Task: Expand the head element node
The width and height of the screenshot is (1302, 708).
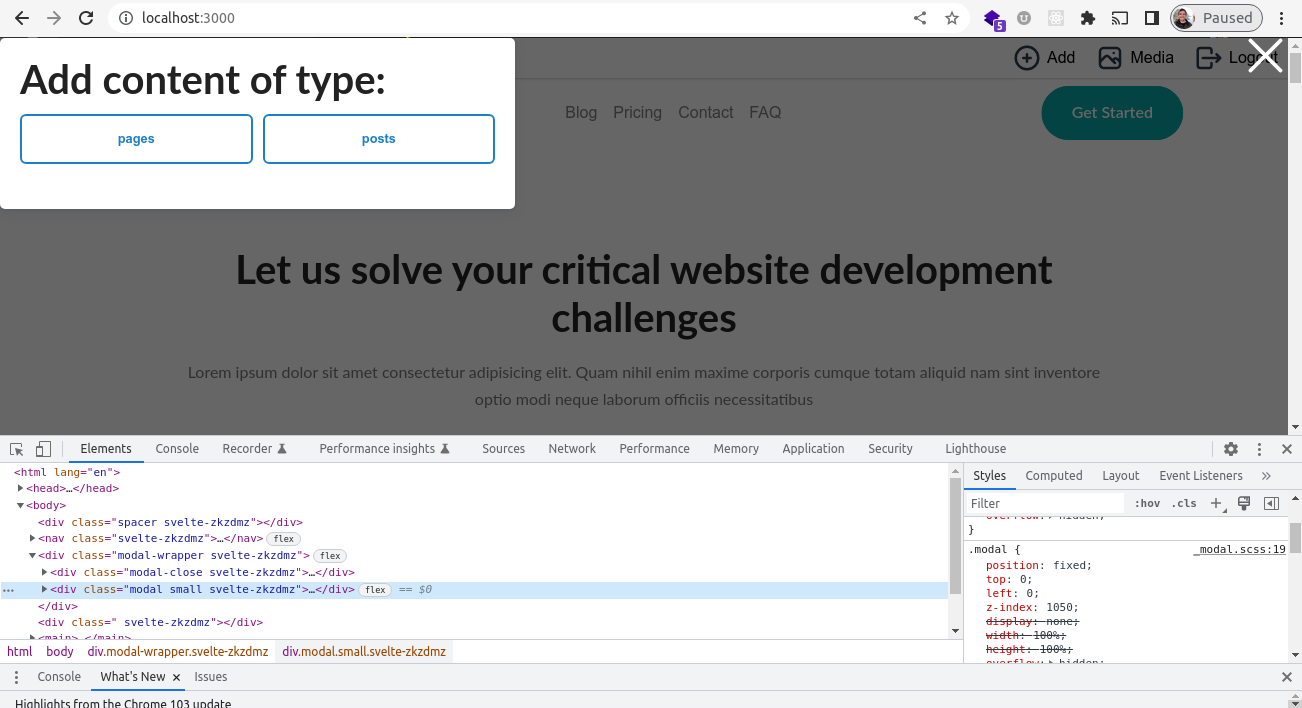Action: click(21, 489)
